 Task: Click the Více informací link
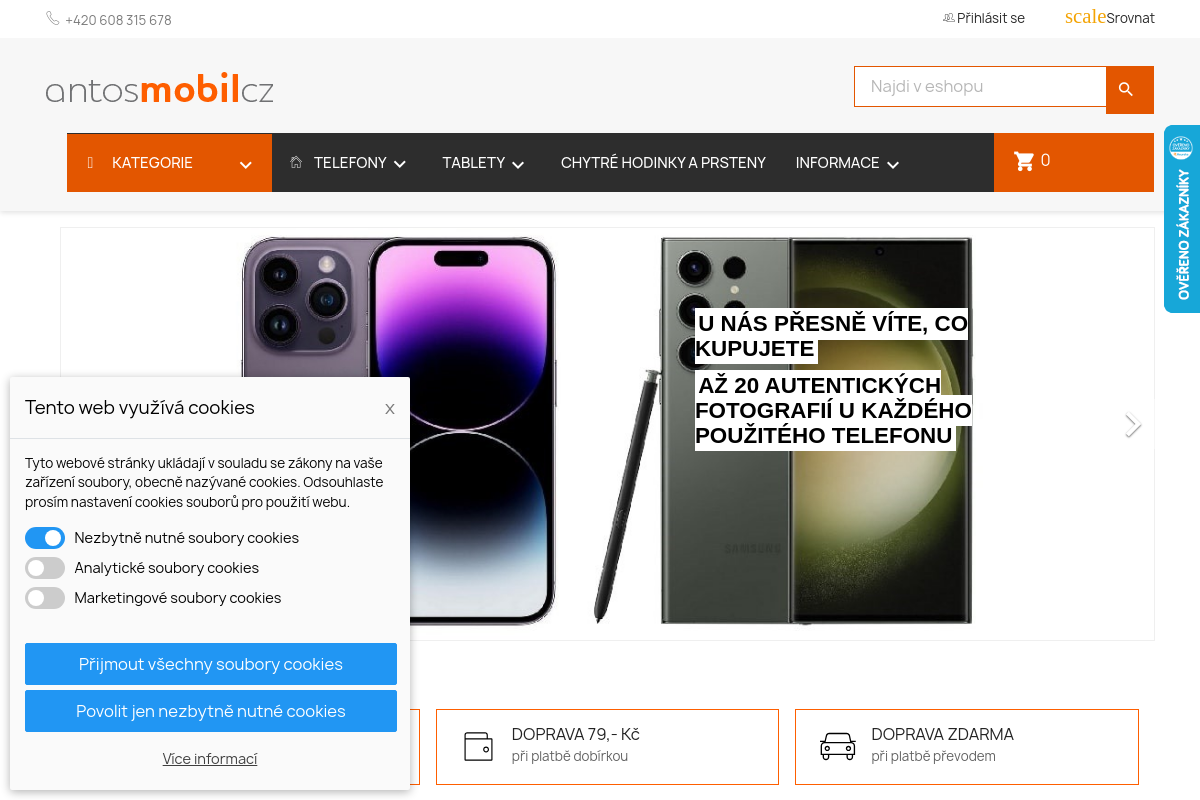click(210, 759)
